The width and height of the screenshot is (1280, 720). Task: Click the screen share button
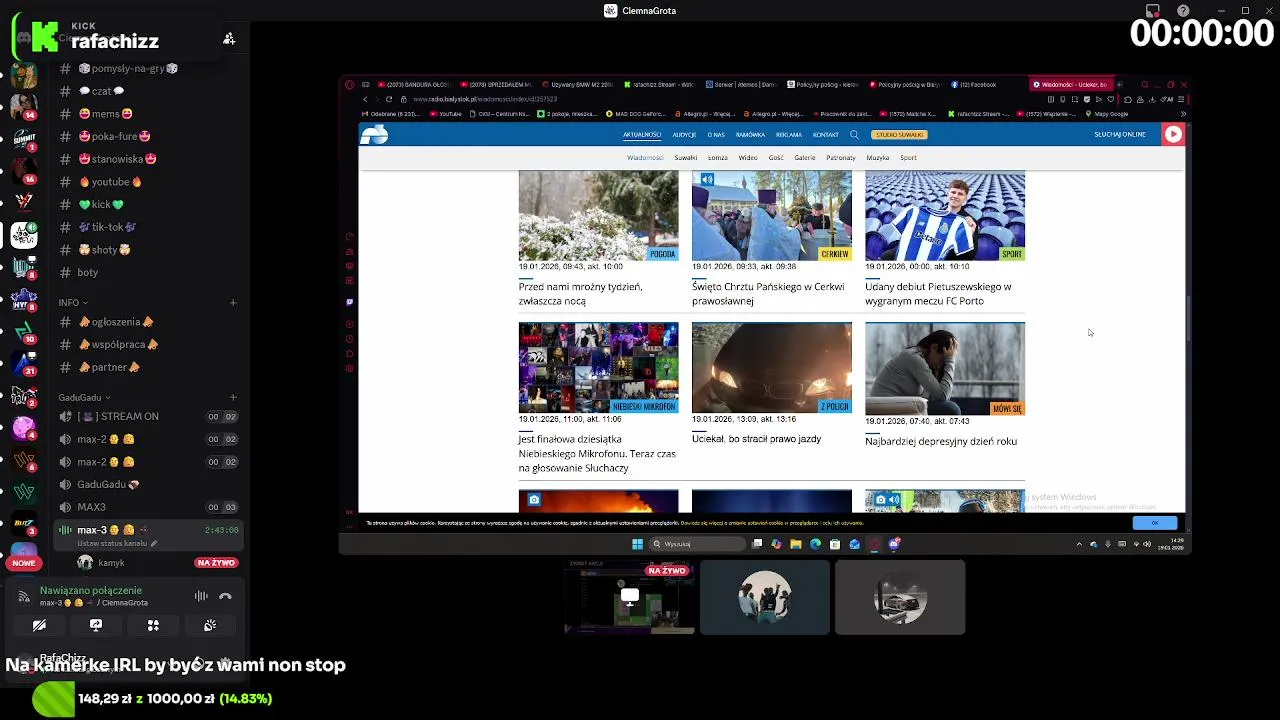96,625
